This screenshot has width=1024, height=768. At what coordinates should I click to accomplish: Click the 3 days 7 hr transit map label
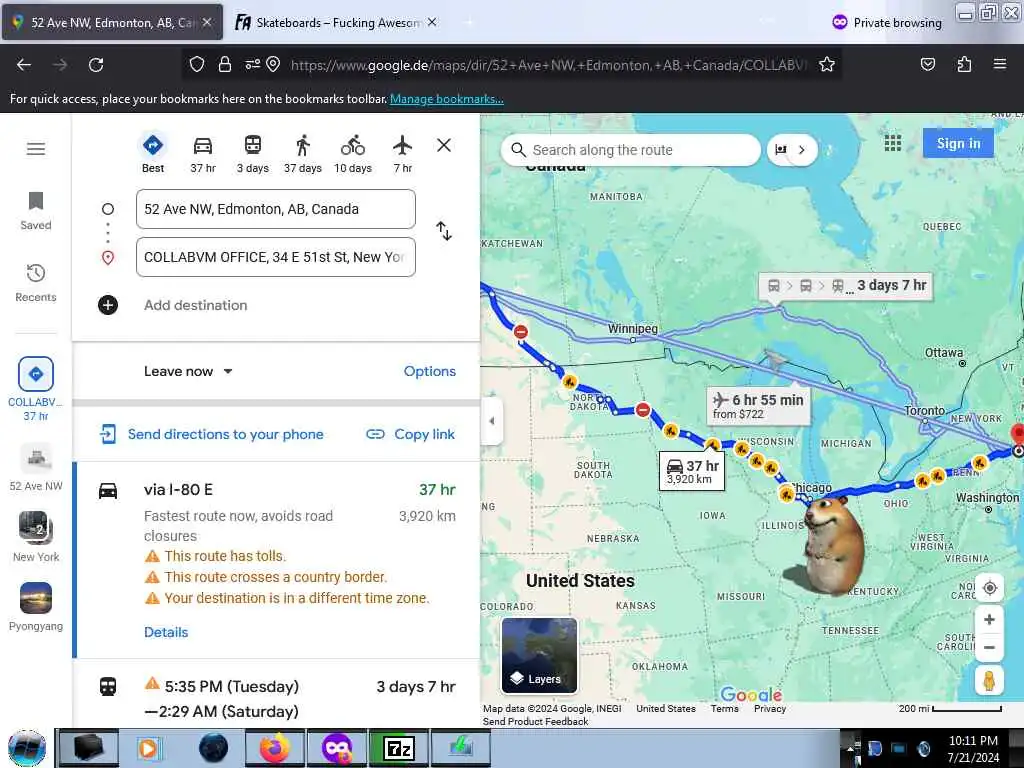[846, 285]
